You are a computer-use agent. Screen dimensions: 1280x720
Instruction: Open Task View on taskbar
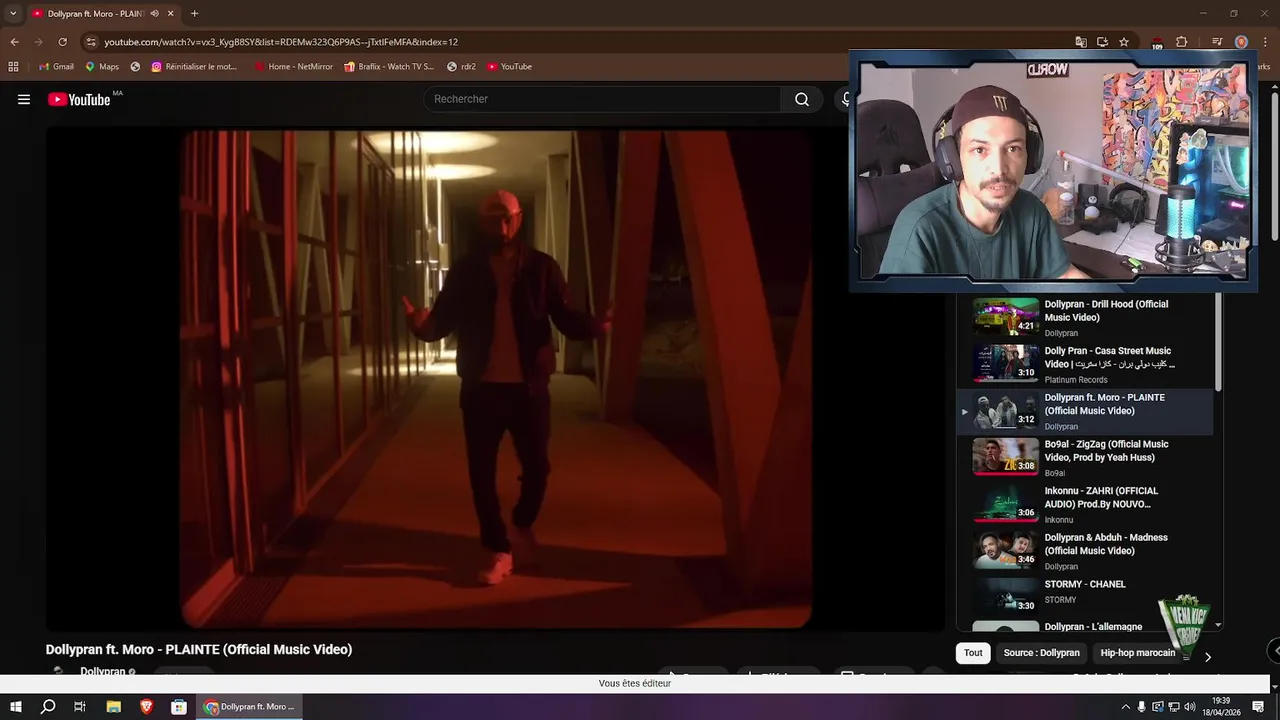(80, 707)
